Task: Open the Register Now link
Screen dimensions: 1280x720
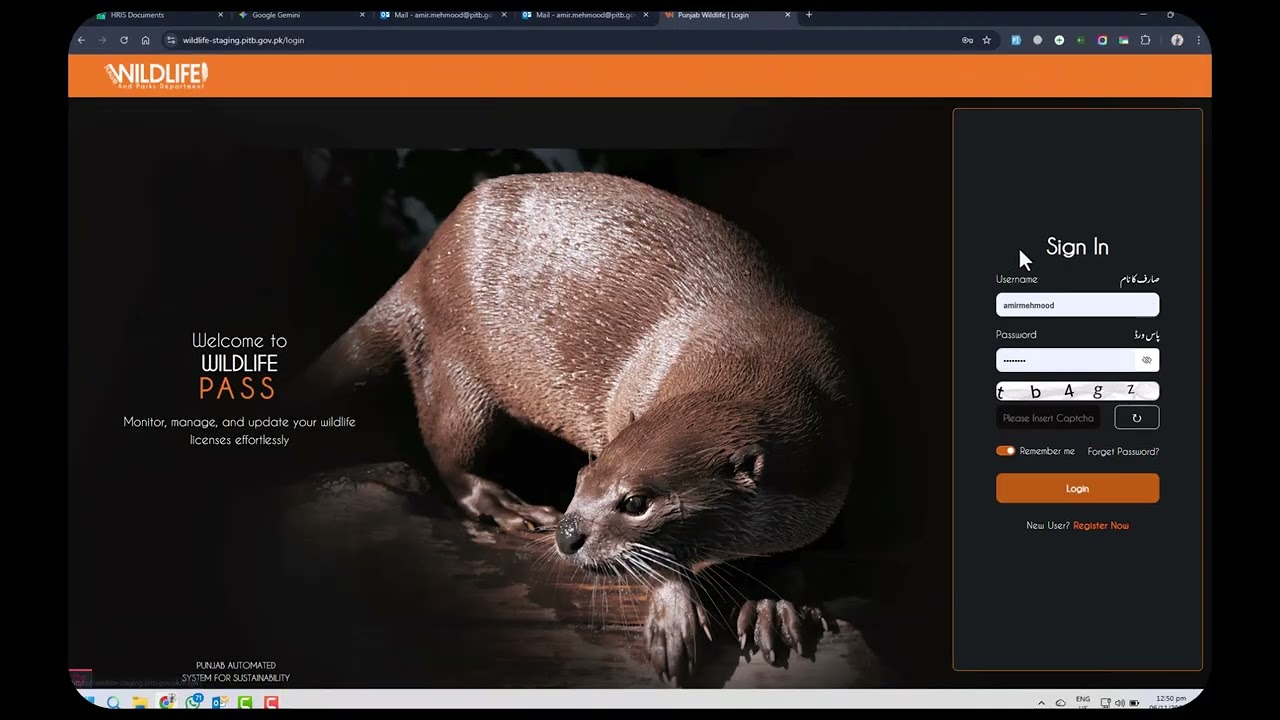Action: point(1100,526)
